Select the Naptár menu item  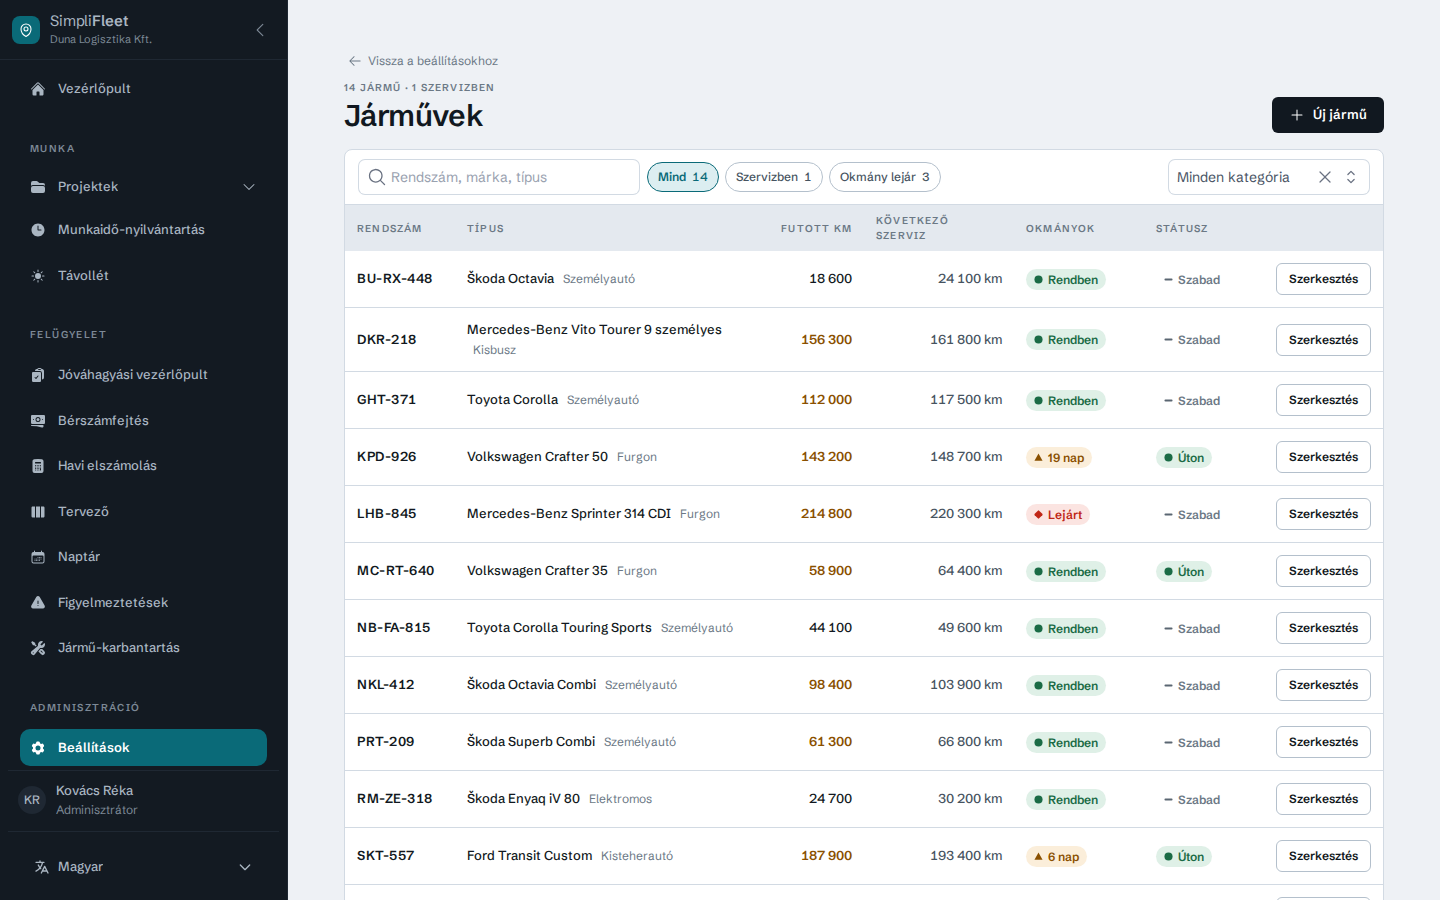[x=144, y=557]
